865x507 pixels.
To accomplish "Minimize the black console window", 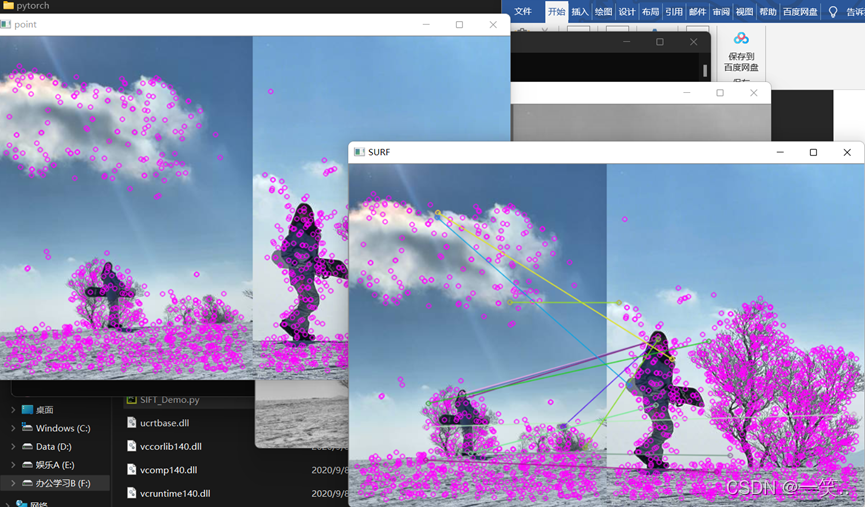I will (x=626, y=42).
